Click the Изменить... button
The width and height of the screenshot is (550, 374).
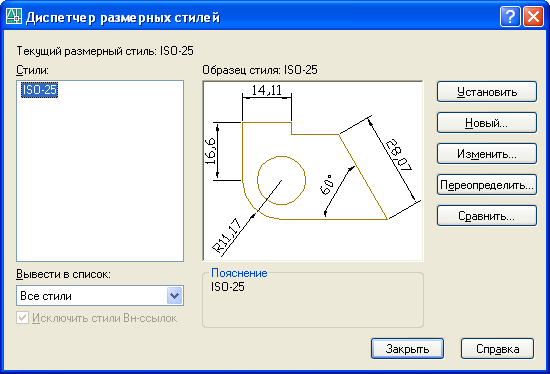click(x=487, y=154)
